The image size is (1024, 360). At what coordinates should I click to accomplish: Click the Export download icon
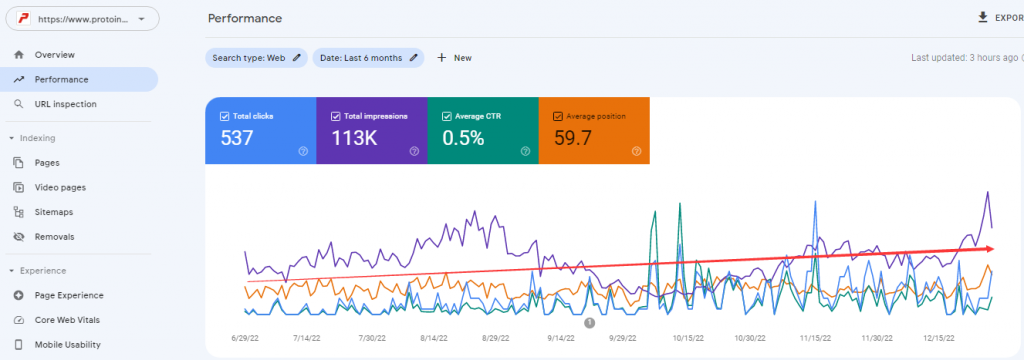pos(983,18)
